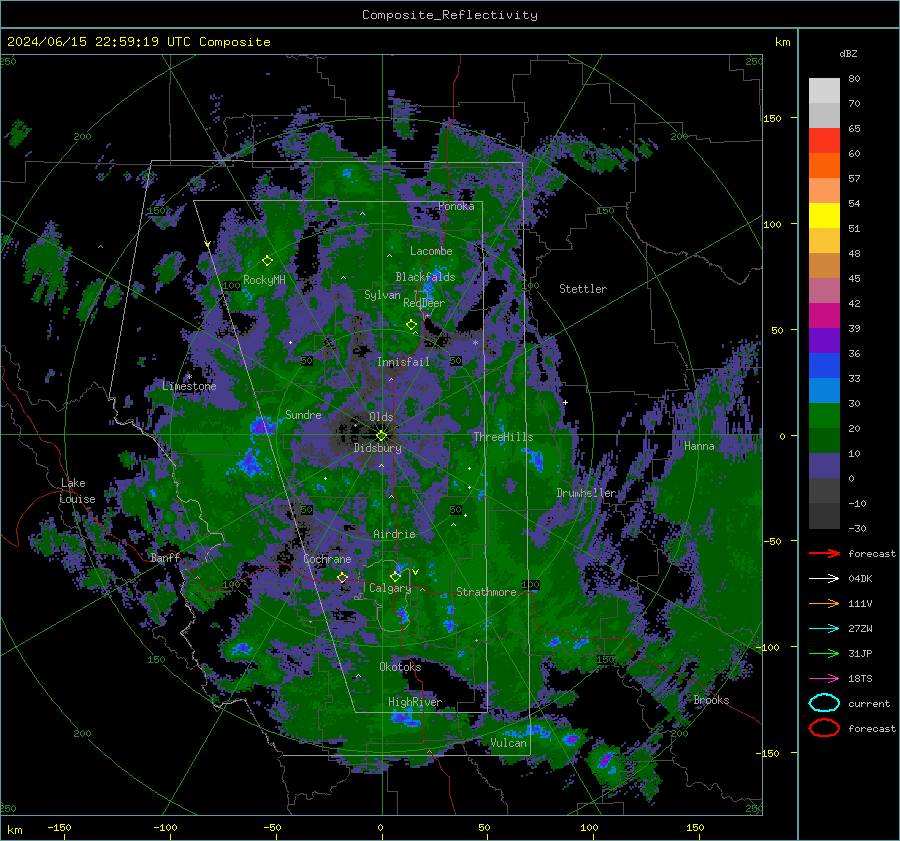
Task: Click the orange 111V arrow icon
Action: click(x=824, y=603)
